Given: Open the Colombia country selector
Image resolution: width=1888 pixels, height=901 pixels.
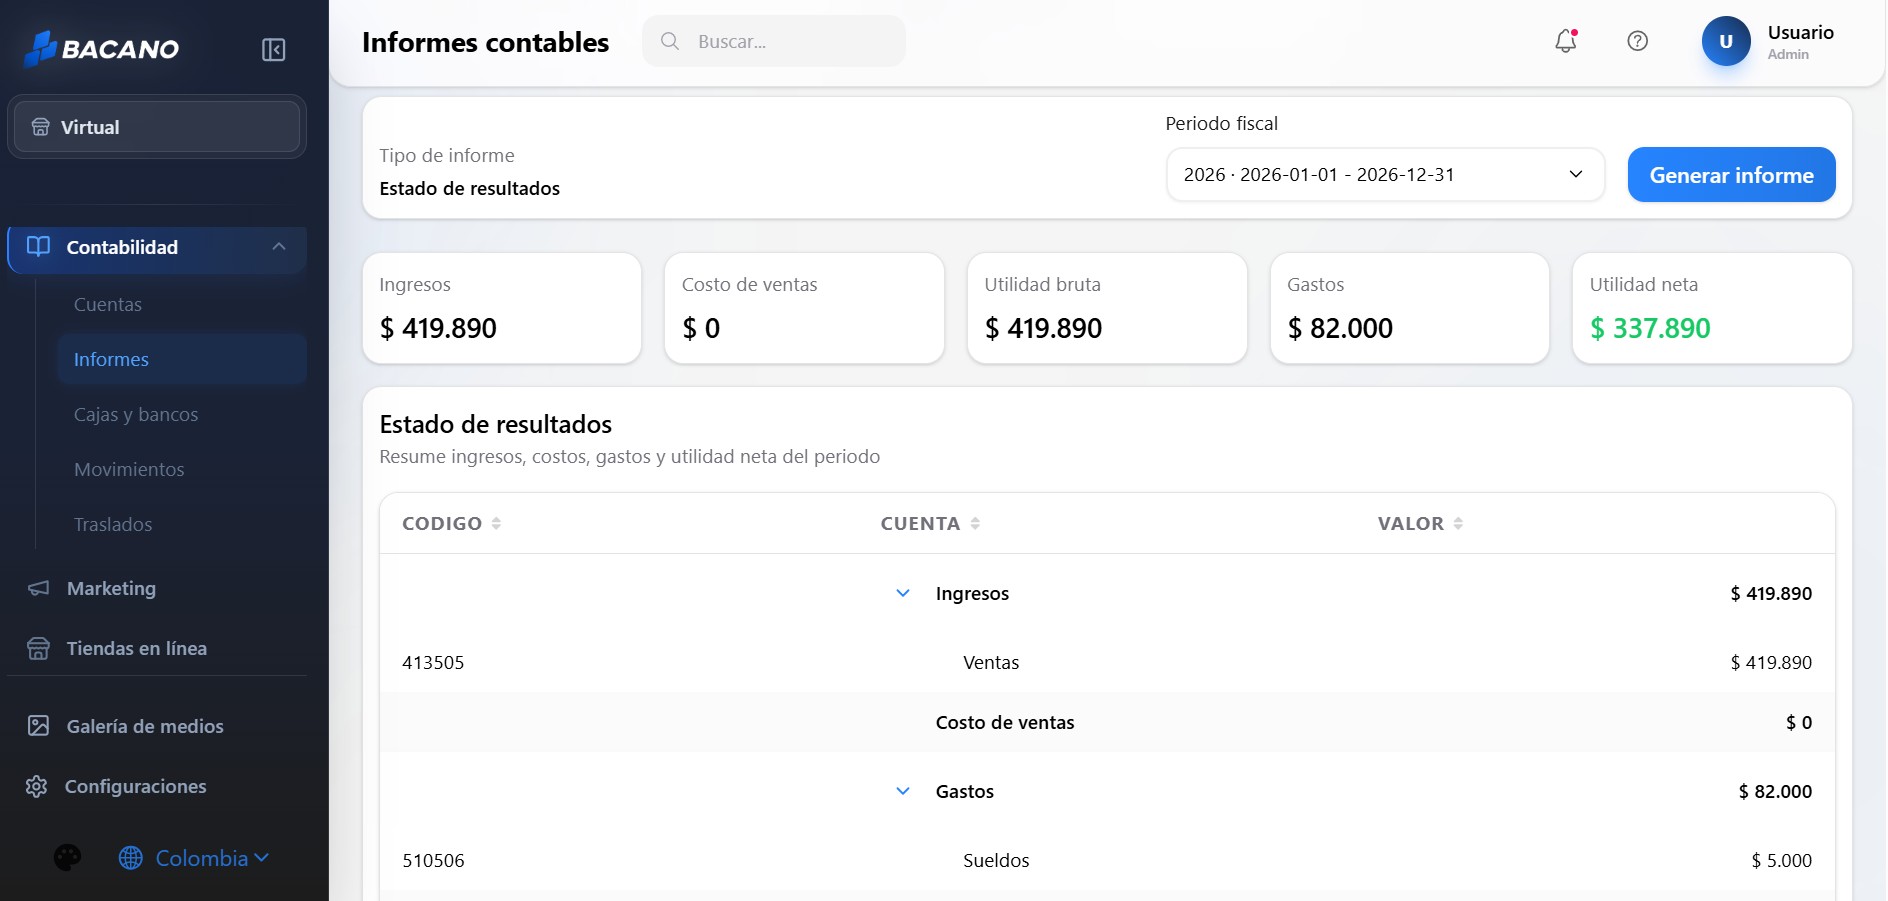Looking at the screenshot, I should (194, 858).
